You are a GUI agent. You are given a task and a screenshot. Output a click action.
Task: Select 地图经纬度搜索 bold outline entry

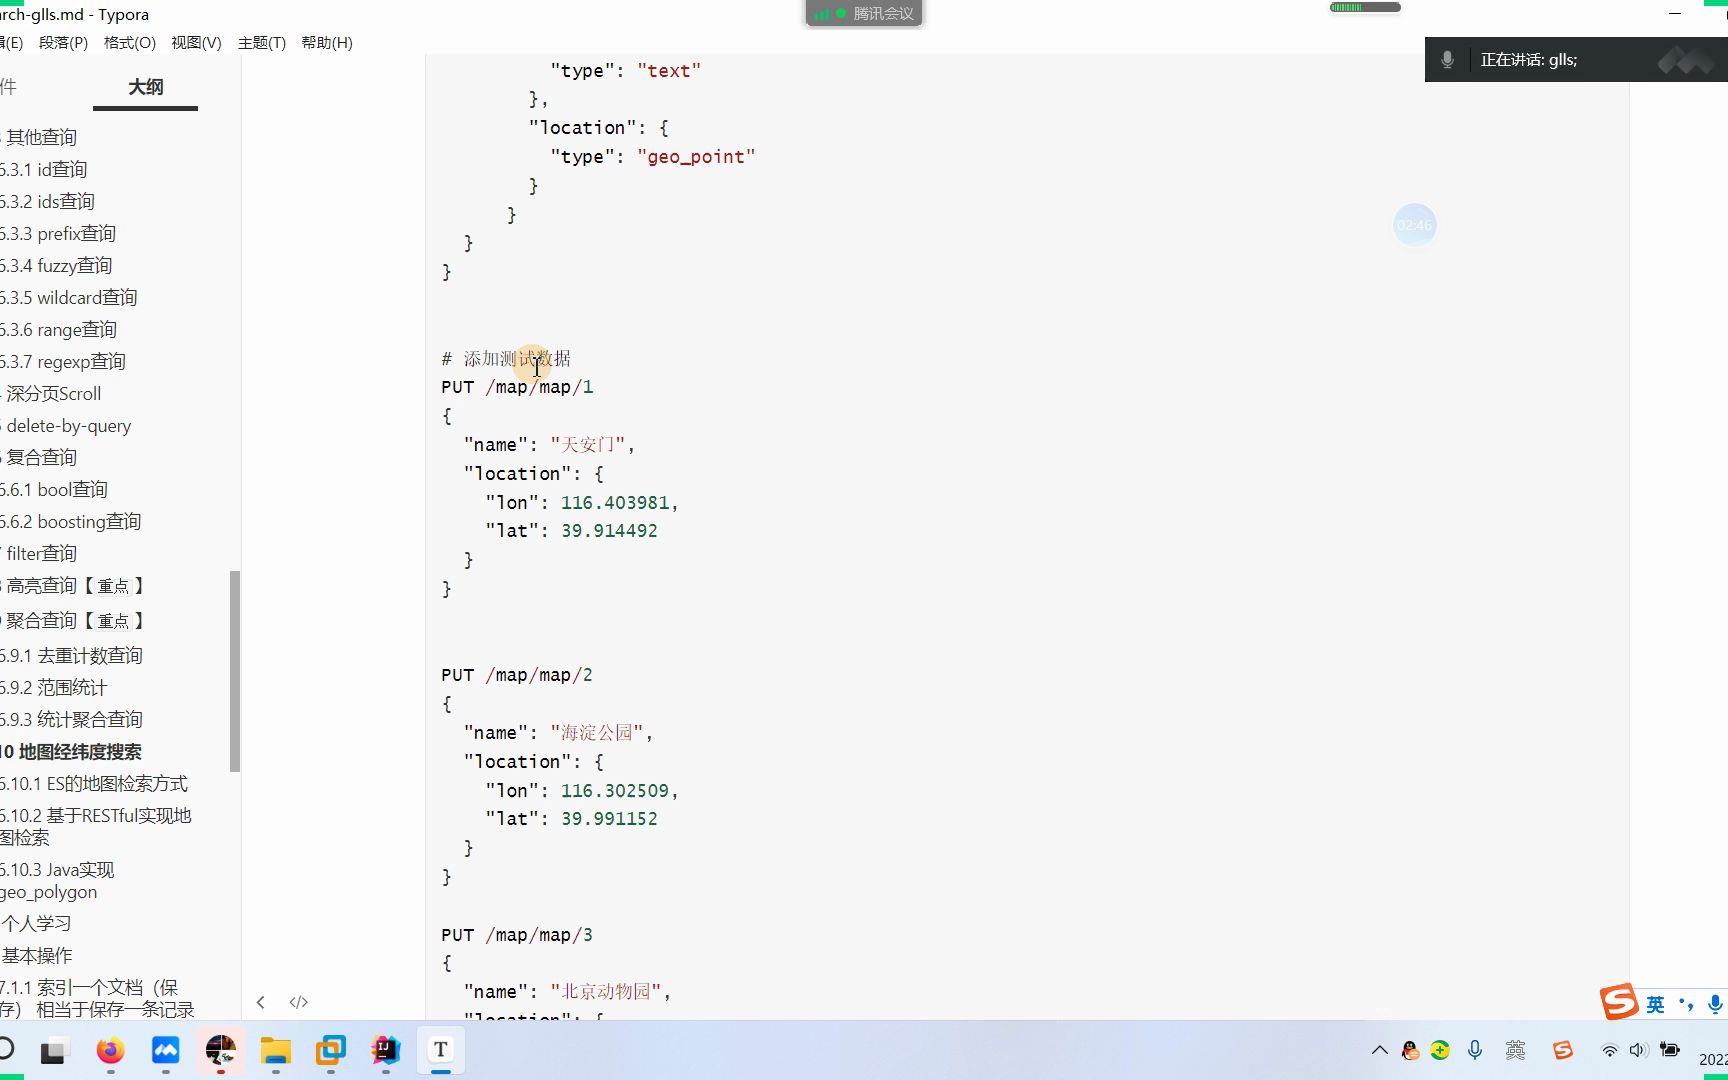(80, 752)
